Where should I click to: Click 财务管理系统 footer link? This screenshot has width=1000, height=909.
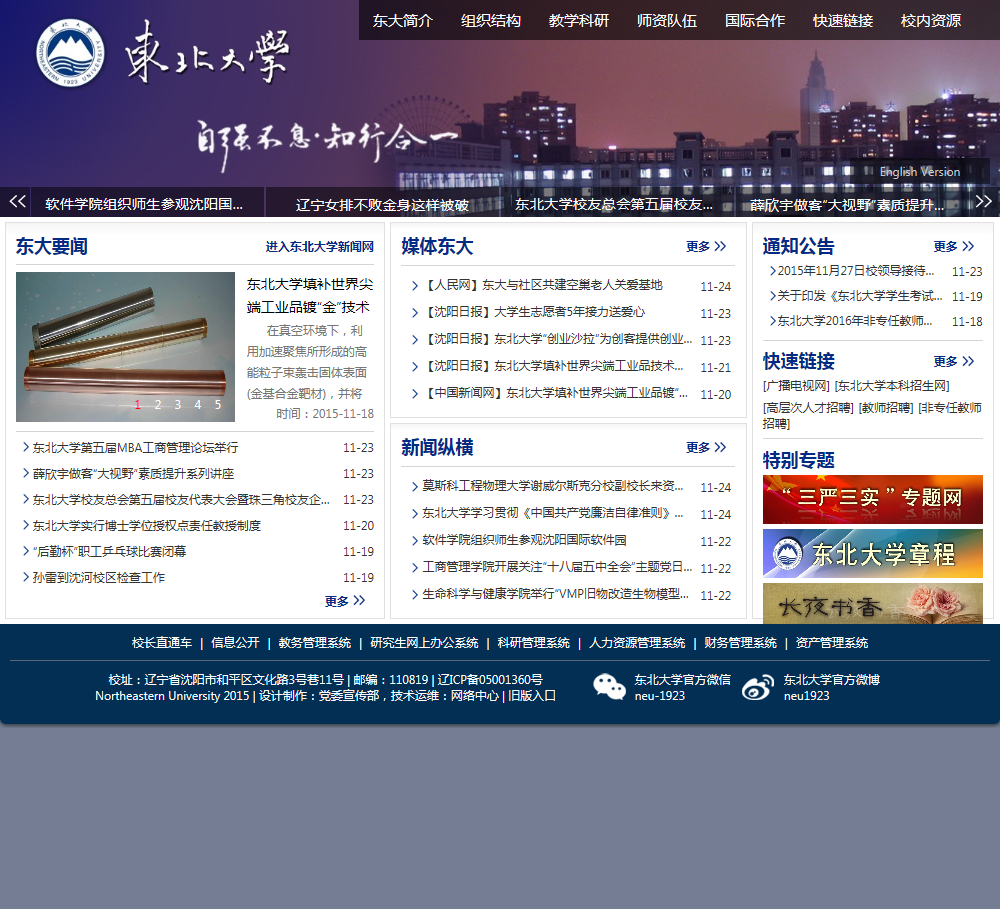(740, 643)
